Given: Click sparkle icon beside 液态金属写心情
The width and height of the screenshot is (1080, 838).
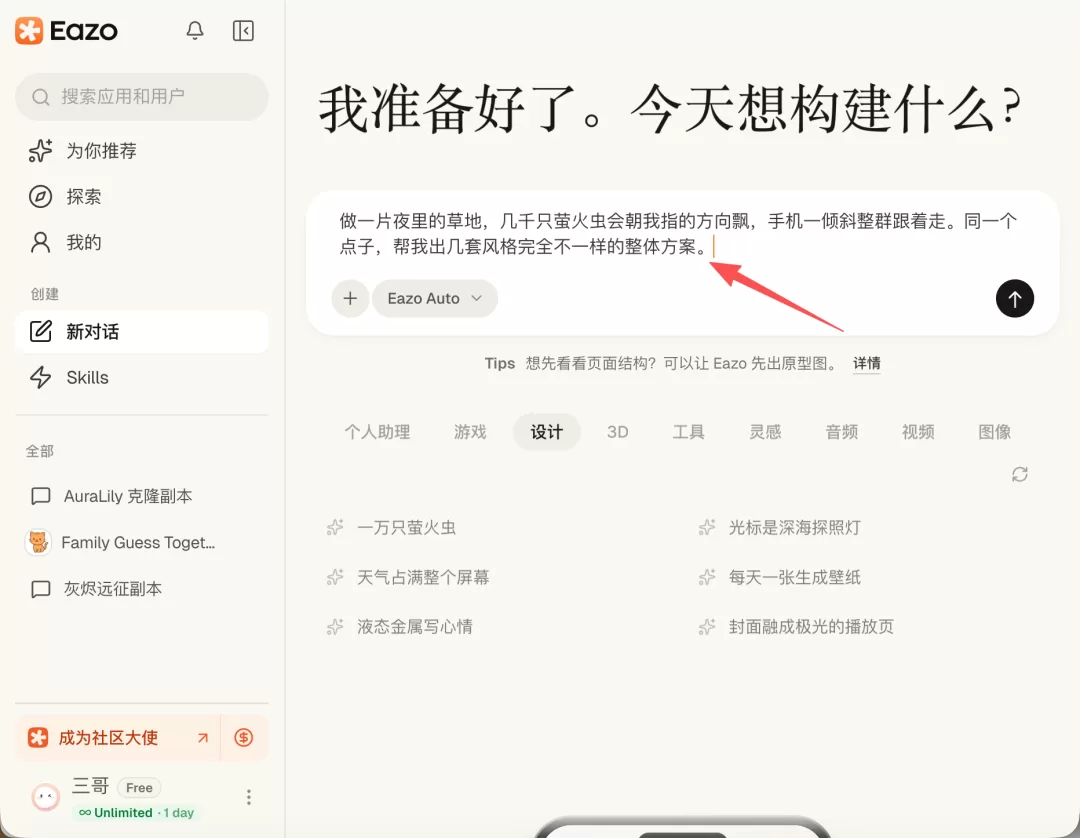Looking at the screenshot, I should point(335,627).
